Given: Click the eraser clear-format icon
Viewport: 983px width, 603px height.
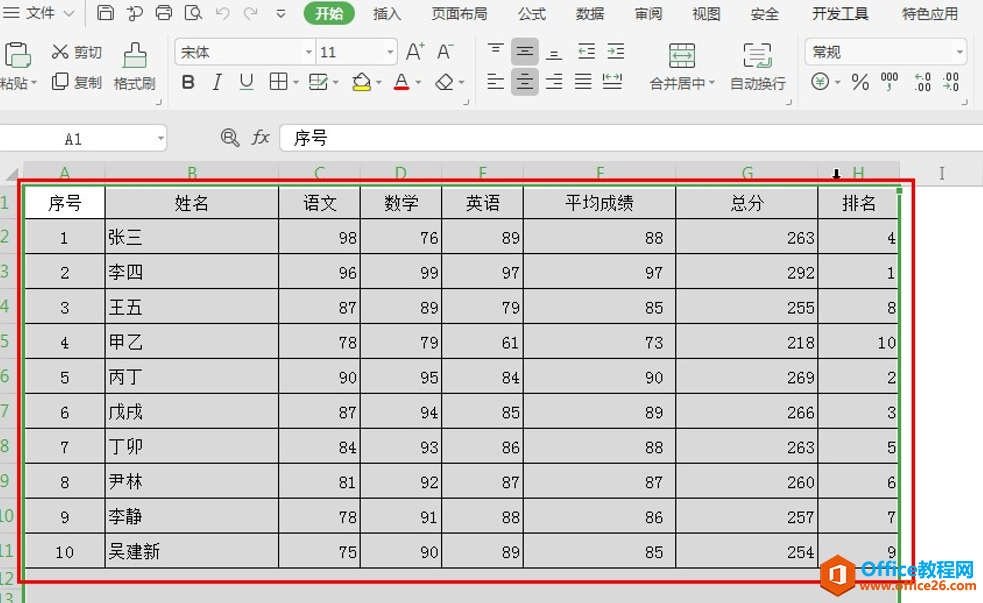Looking at the screenshot, I should [x=444, y=81].
